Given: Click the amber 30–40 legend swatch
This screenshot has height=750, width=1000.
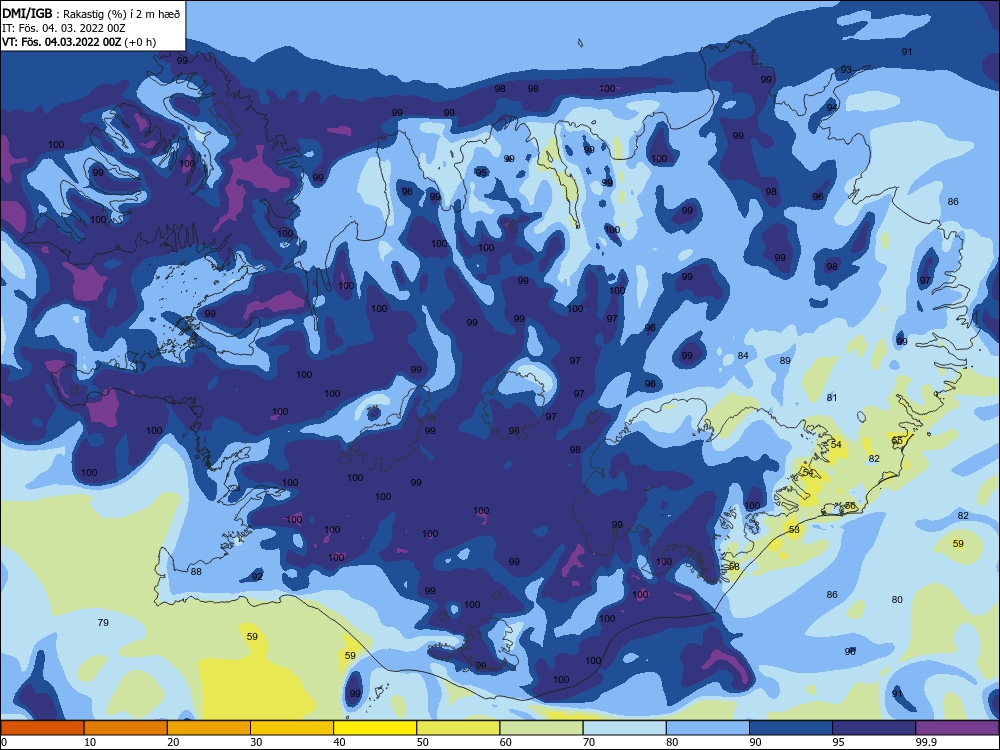Looking at the screenshot, I should click(292, 728).
